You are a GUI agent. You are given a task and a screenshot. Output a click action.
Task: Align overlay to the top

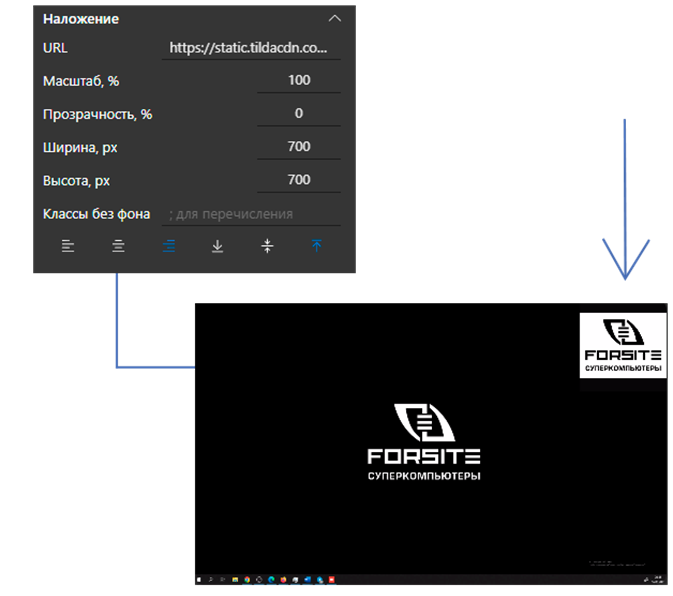(317, 246)
